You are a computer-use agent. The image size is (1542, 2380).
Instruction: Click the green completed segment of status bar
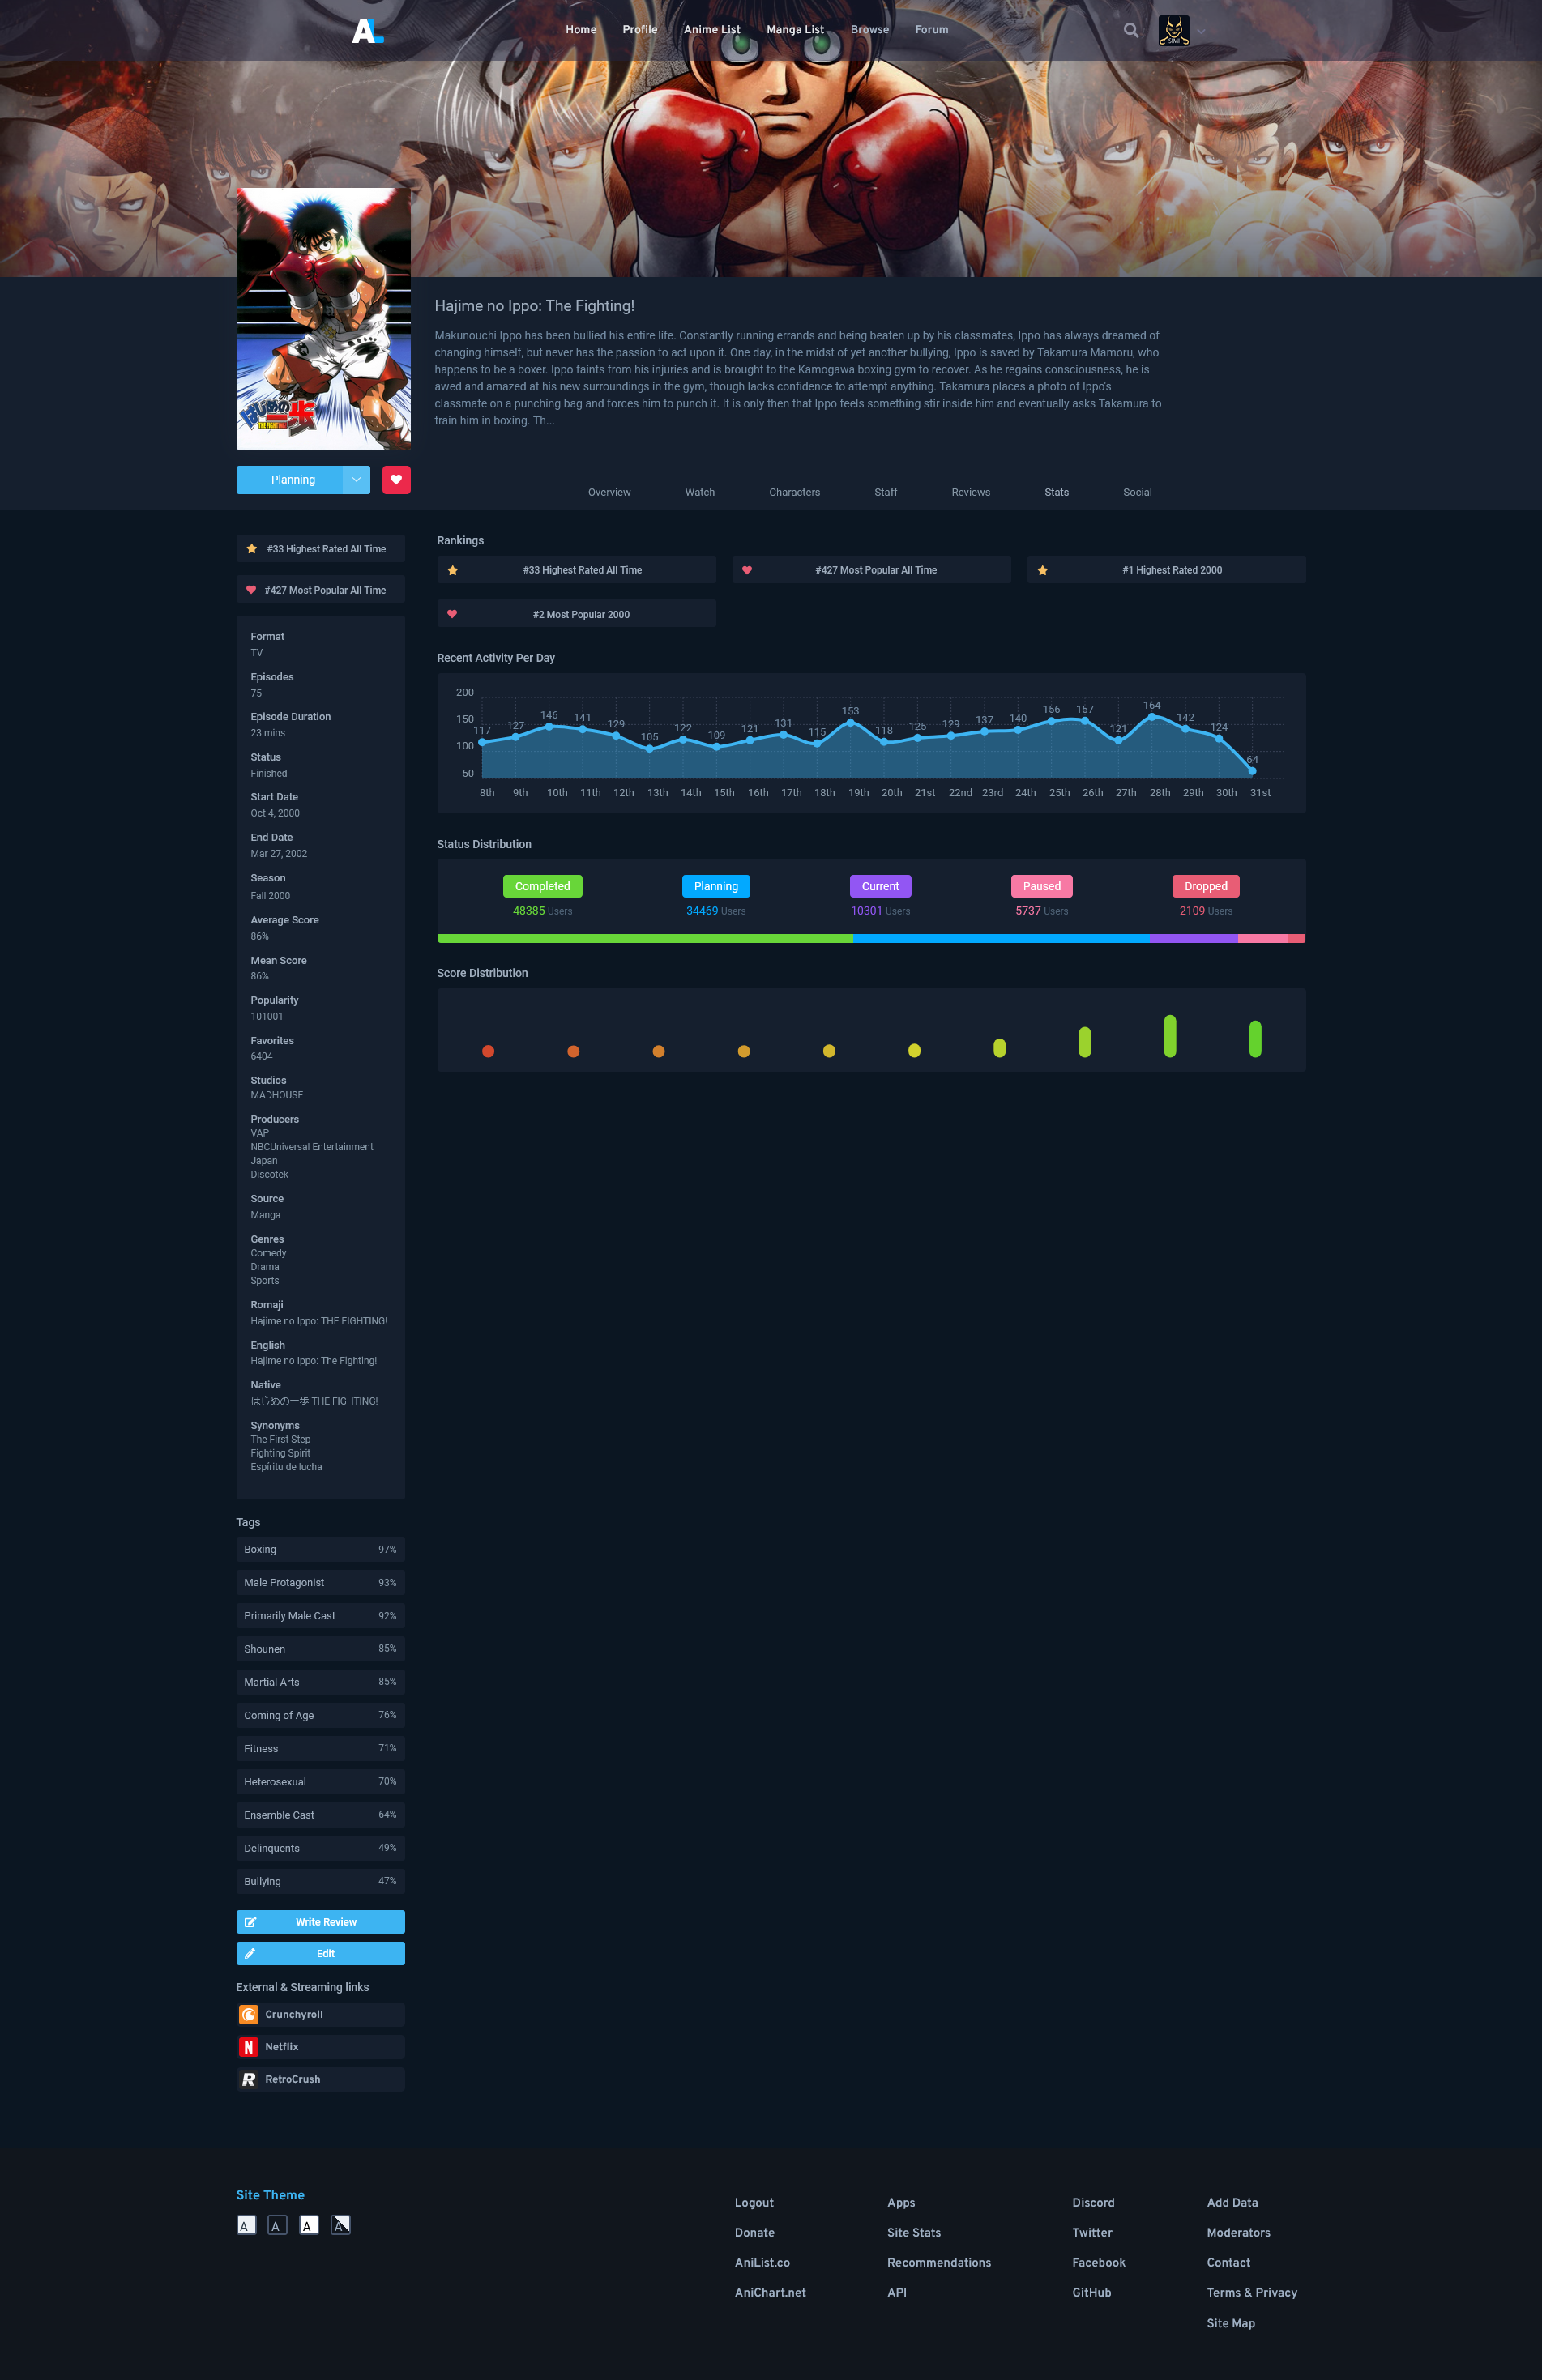645,938
